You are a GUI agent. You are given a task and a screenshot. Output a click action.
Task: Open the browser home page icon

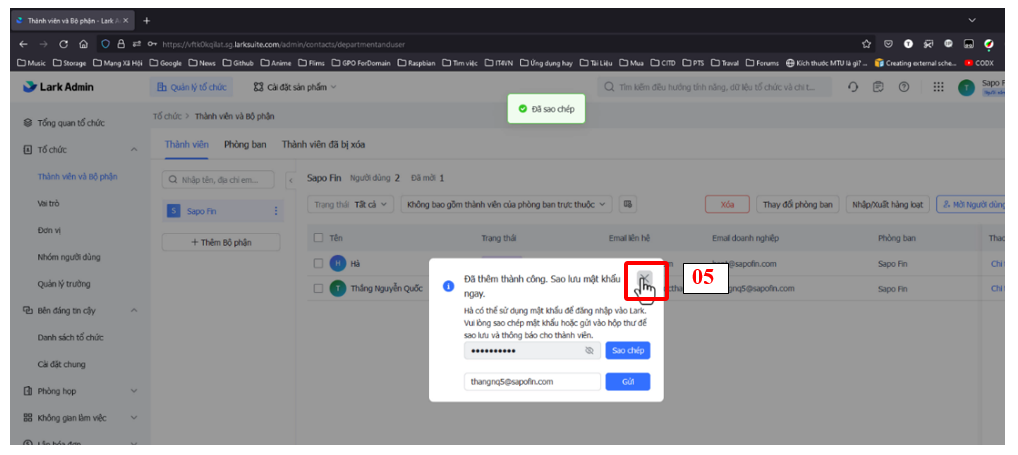84,44
